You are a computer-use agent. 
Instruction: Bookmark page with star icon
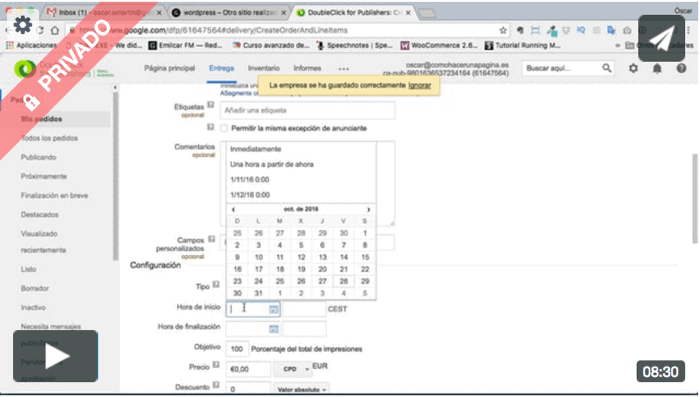pos(503,30)
